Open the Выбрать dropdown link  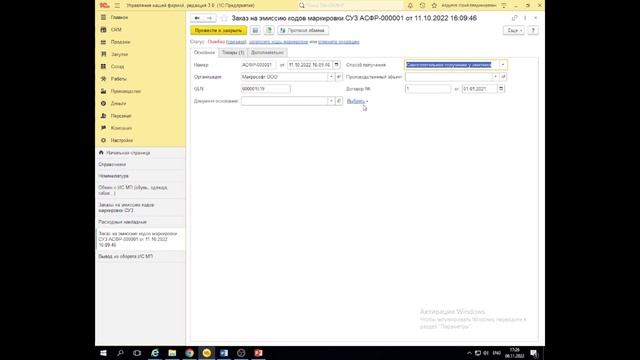point(357,101)
